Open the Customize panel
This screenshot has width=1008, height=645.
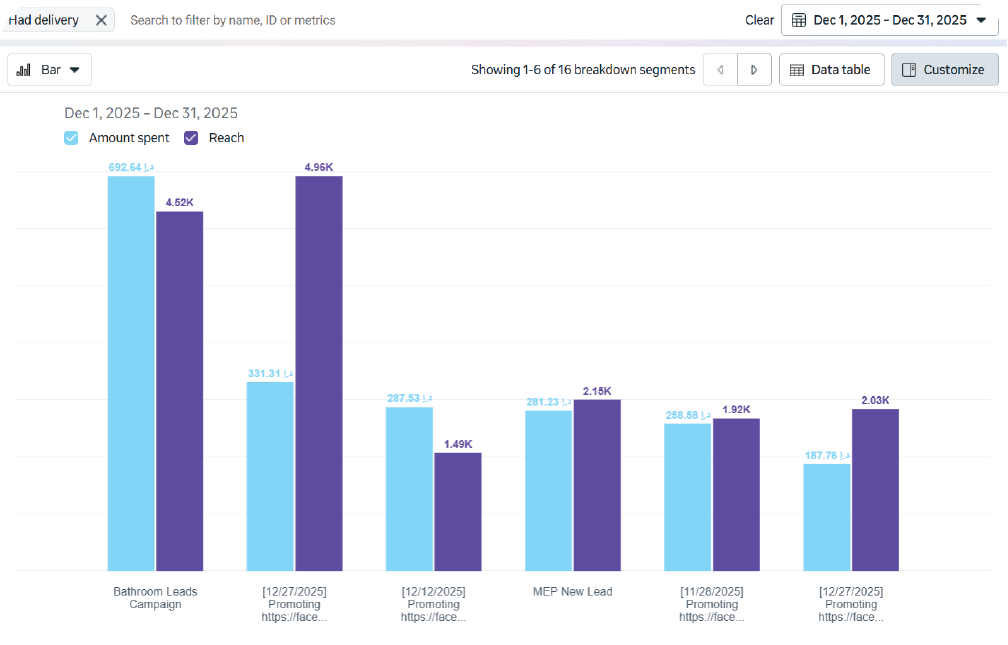[944, 70]
